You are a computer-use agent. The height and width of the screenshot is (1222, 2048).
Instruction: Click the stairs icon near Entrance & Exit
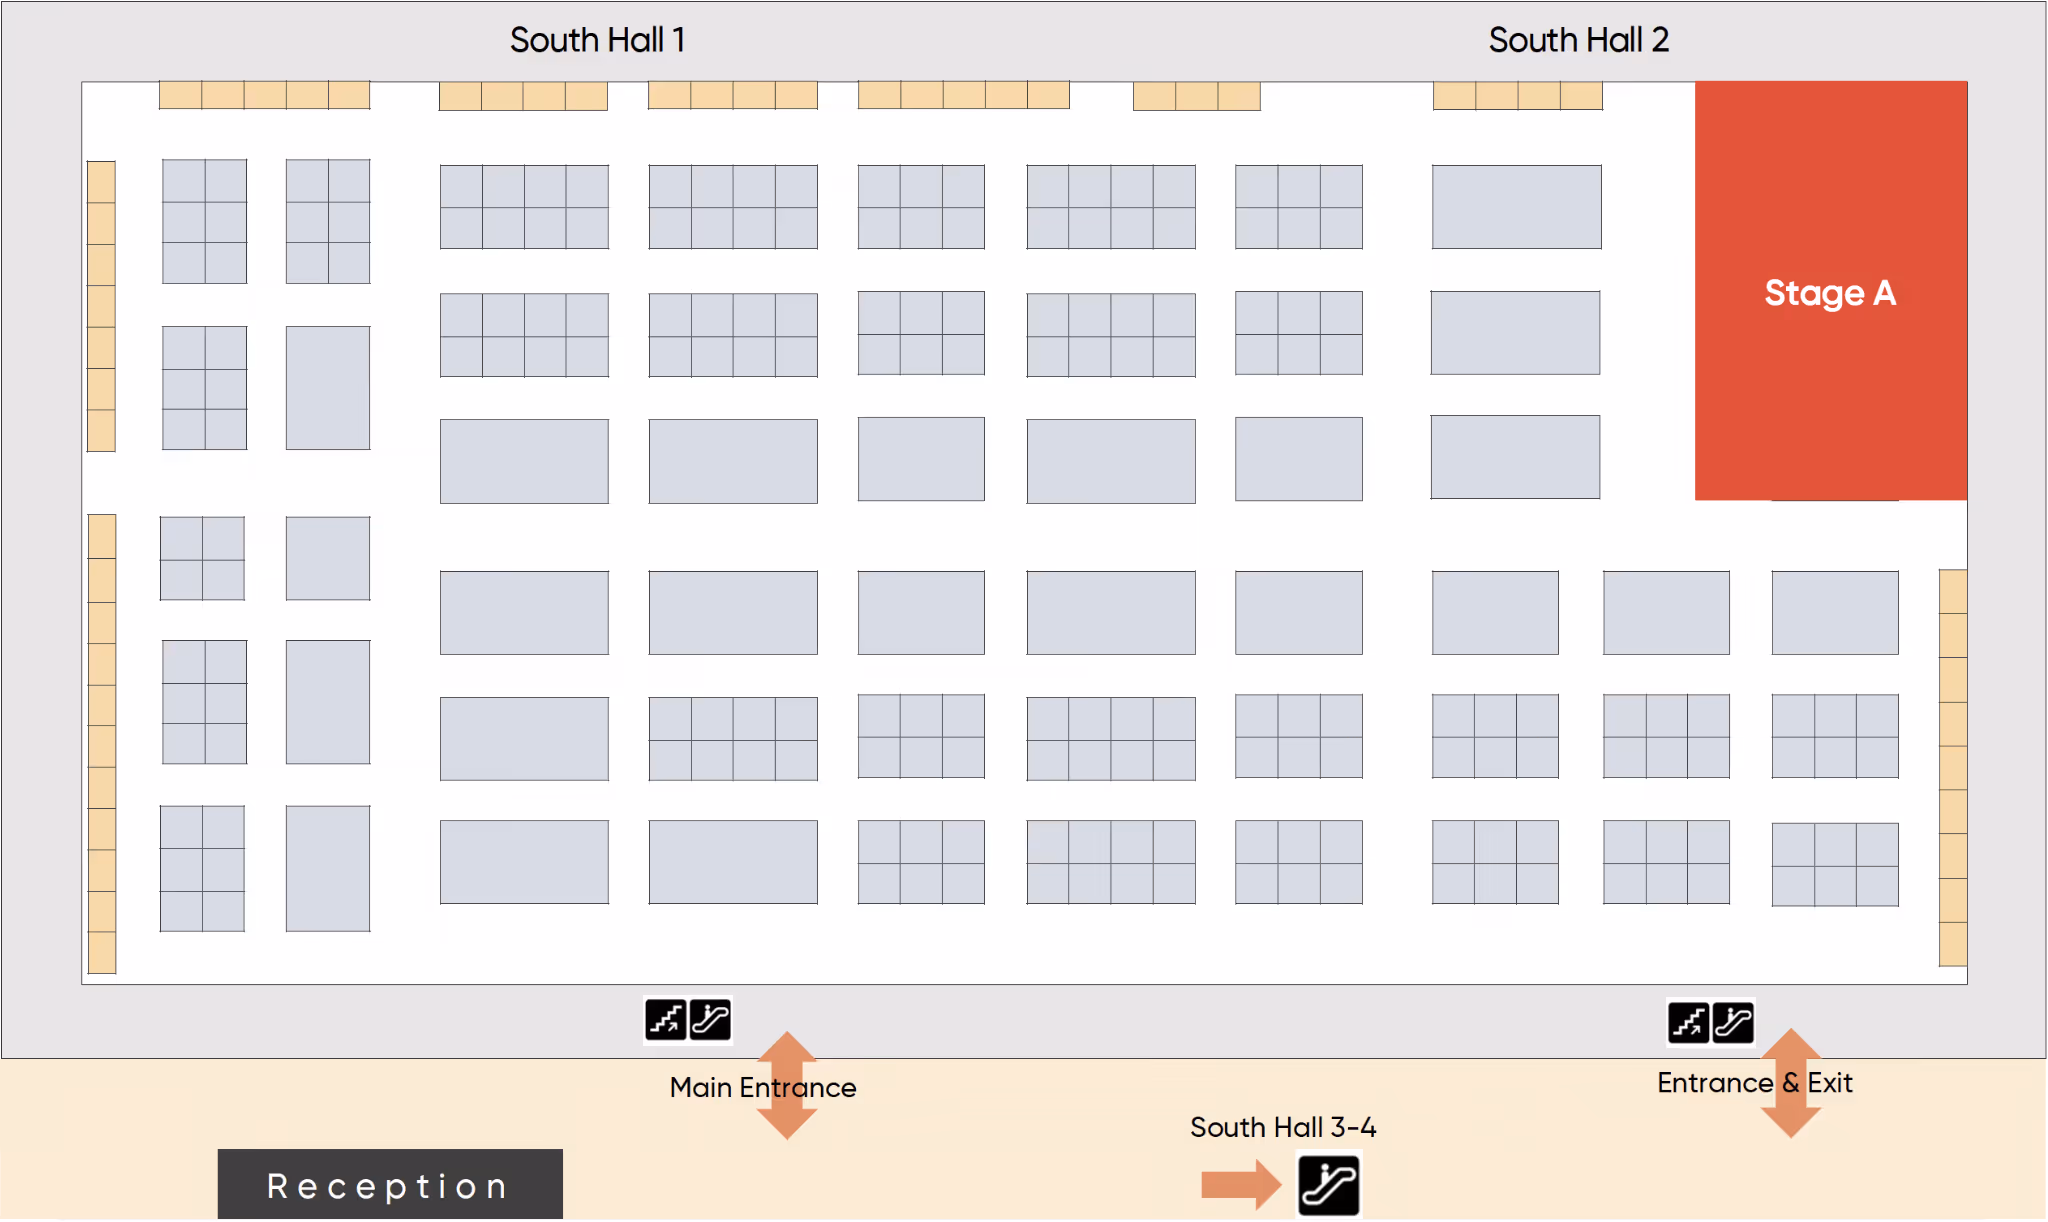pyautogui.click(x=1688, y=1023)
